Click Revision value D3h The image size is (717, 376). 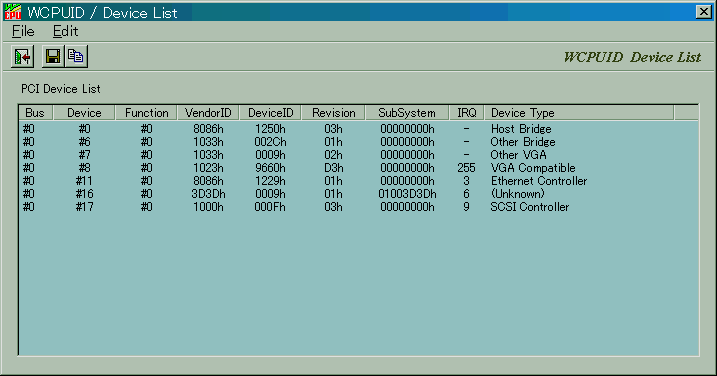333,168
